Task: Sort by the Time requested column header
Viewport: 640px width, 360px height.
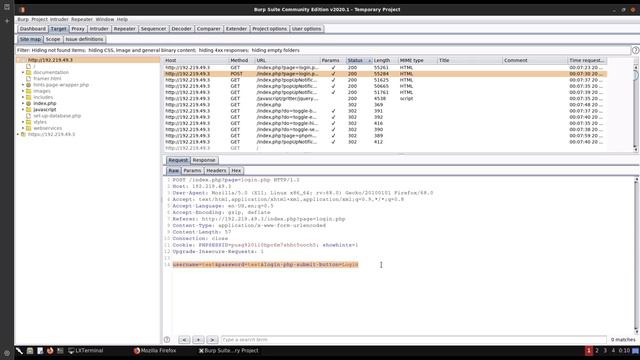Action: click(x=587, y=60)
